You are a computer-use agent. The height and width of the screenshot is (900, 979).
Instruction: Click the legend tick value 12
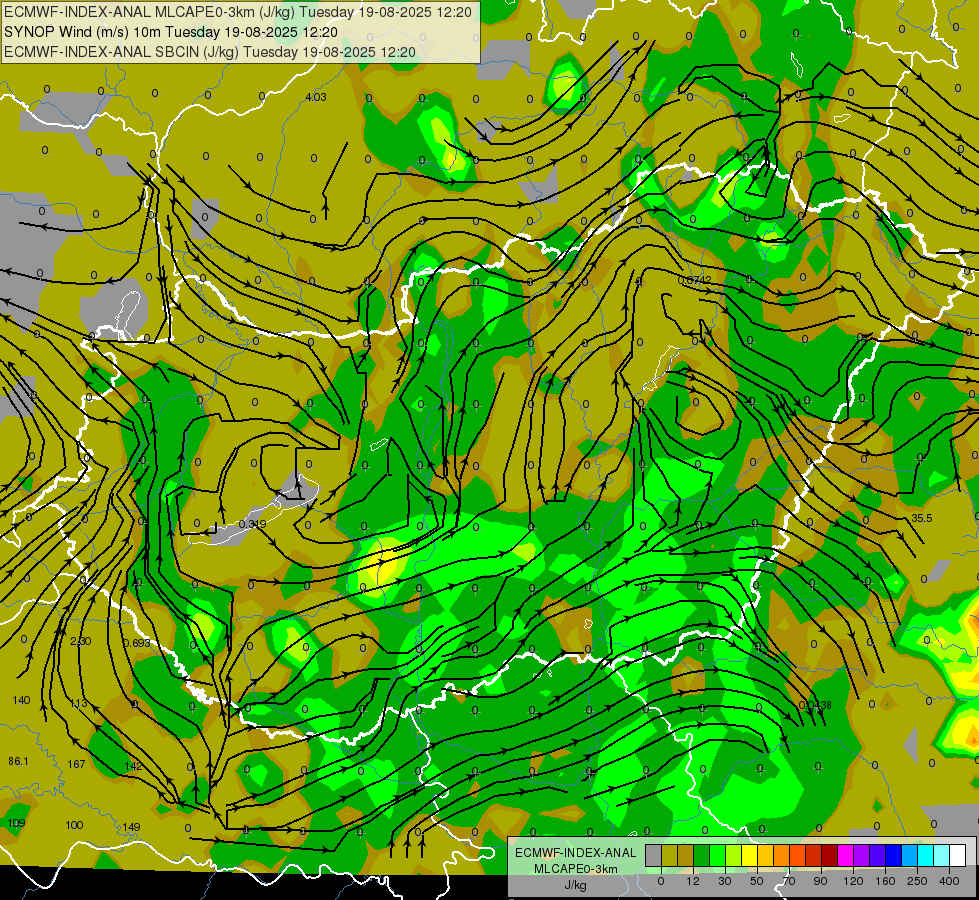[693, 881]
